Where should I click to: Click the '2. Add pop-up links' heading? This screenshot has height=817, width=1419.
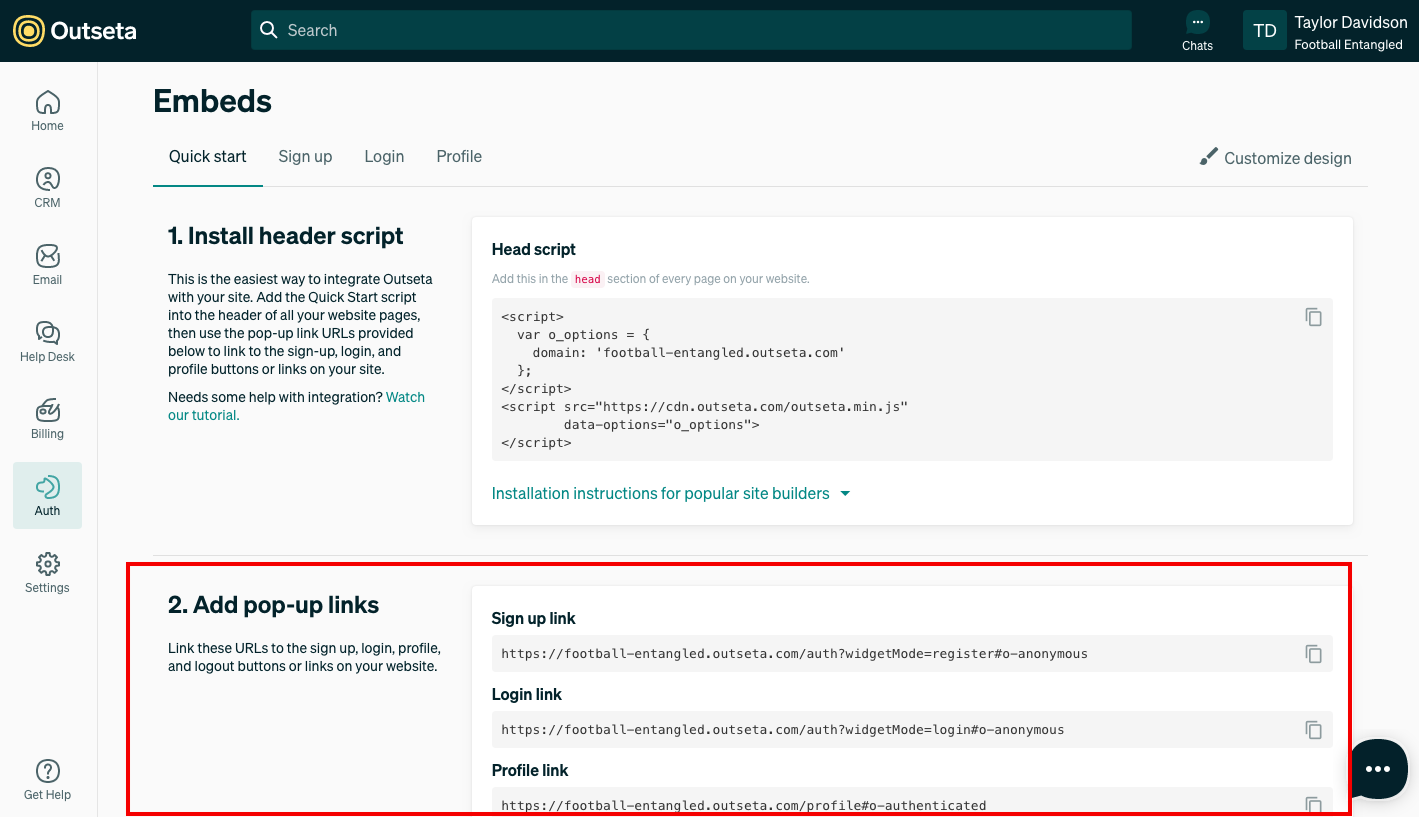[273, 605]
